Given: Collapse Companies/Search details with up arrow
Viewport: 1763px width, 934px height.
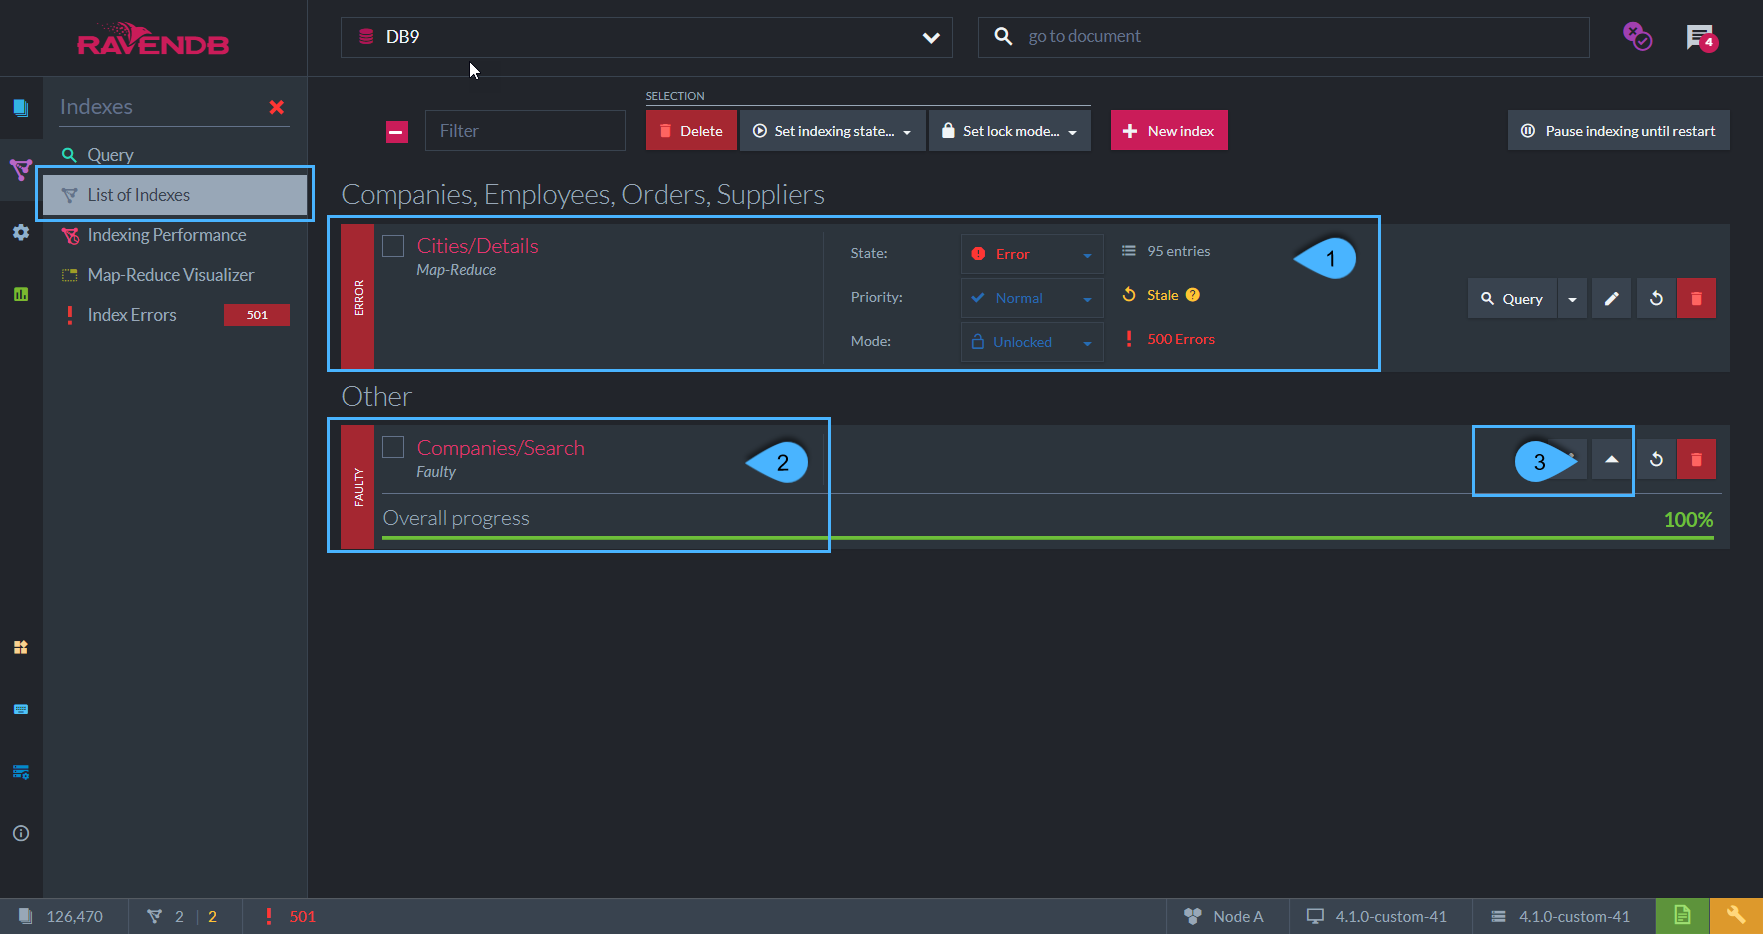Looking at the screenshot, I should 1612,459.
